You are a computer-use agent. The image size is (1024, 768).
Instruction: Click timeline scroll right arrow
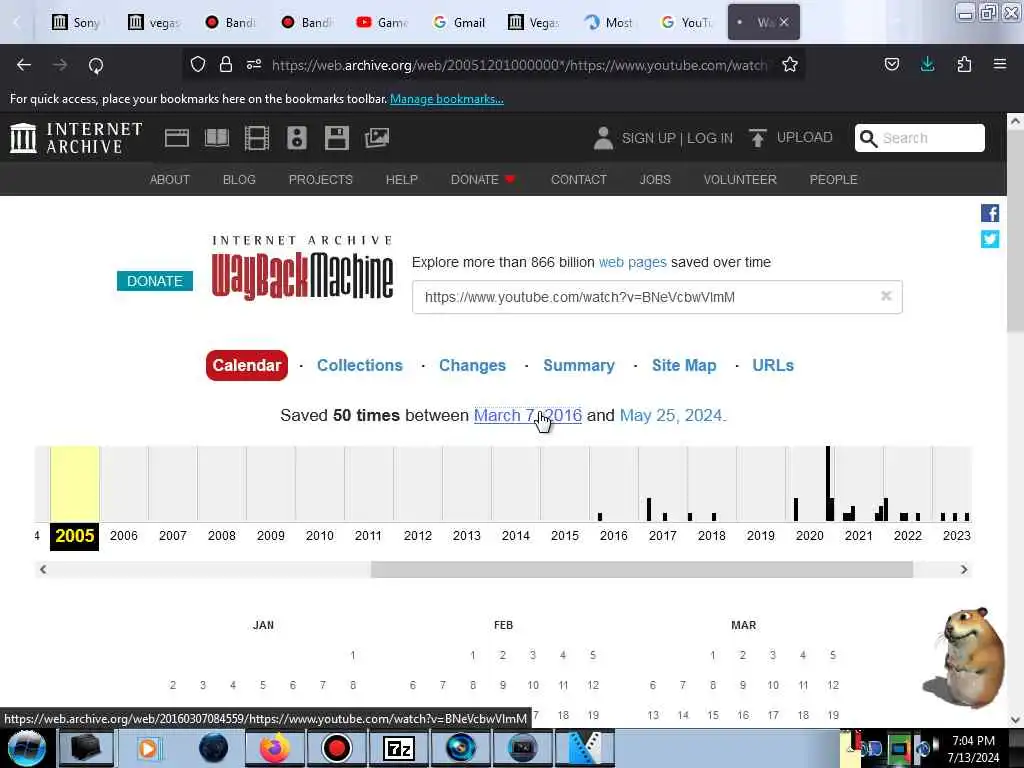964,569
